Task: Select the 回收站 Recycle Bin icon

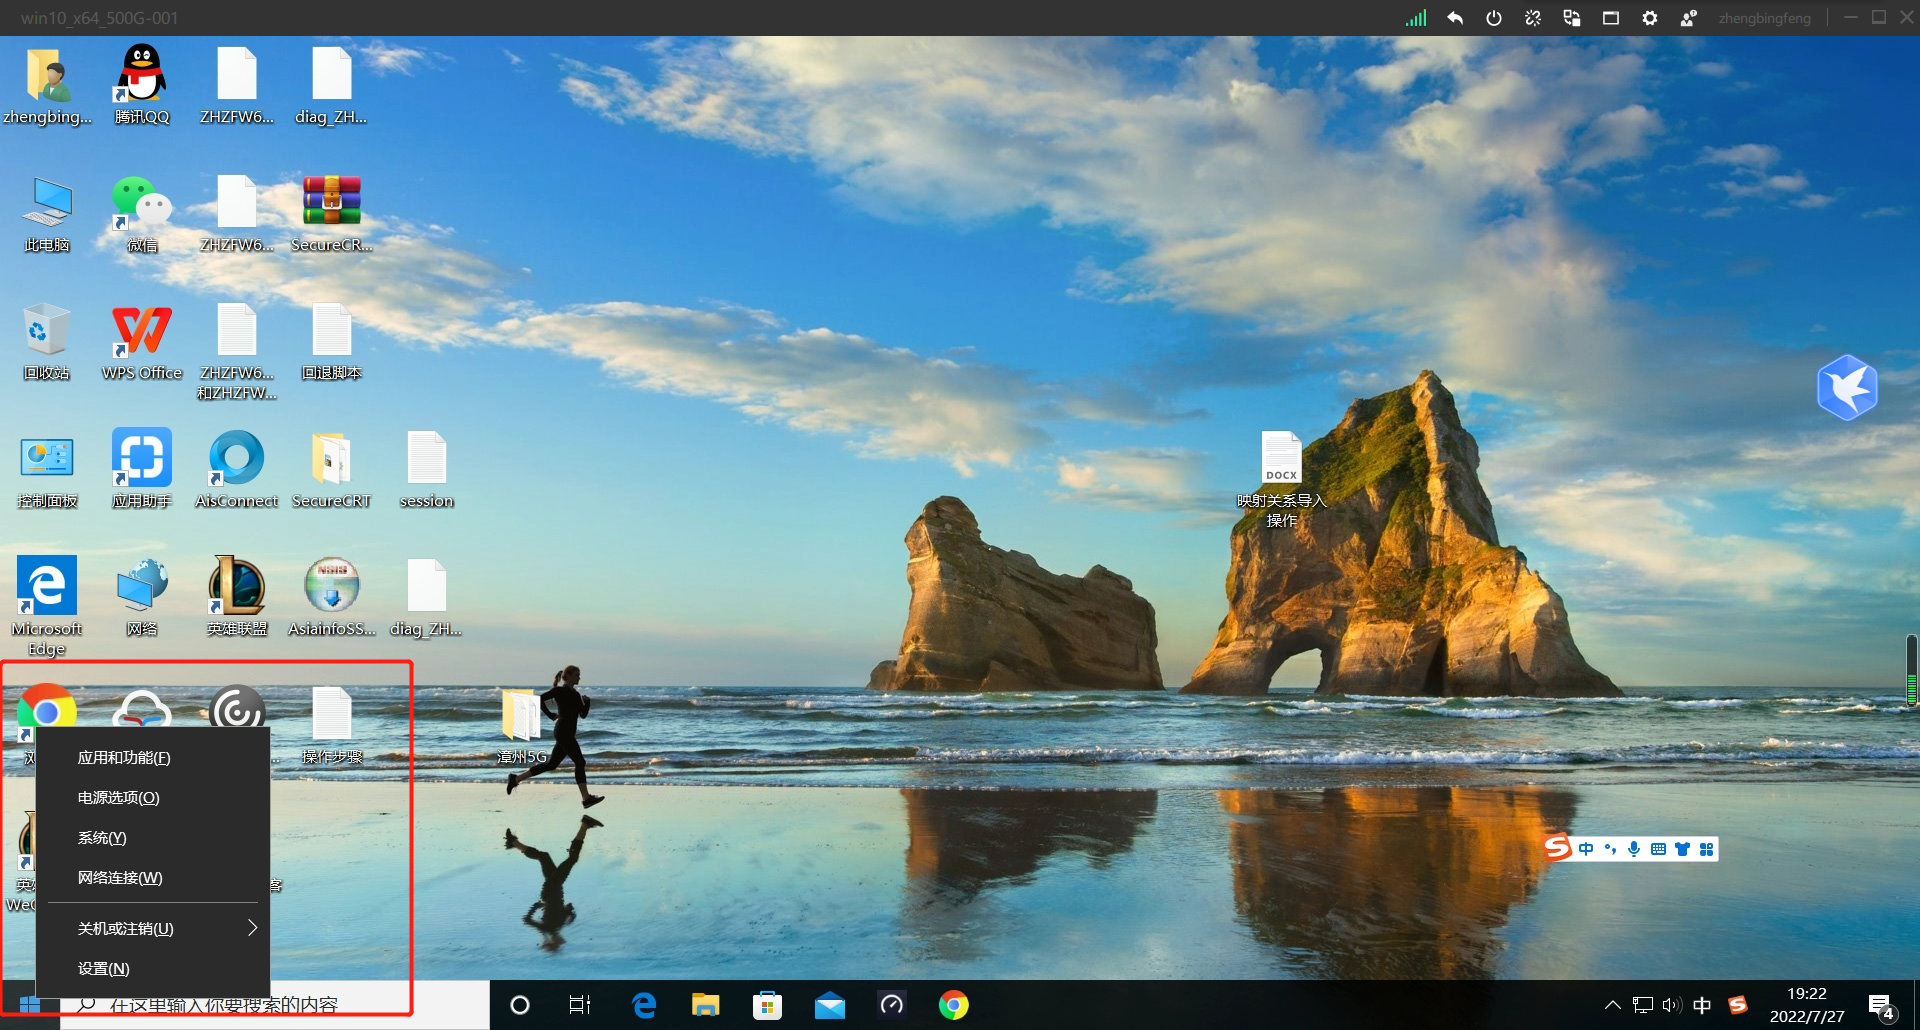Action: click(x=47, y=340)
